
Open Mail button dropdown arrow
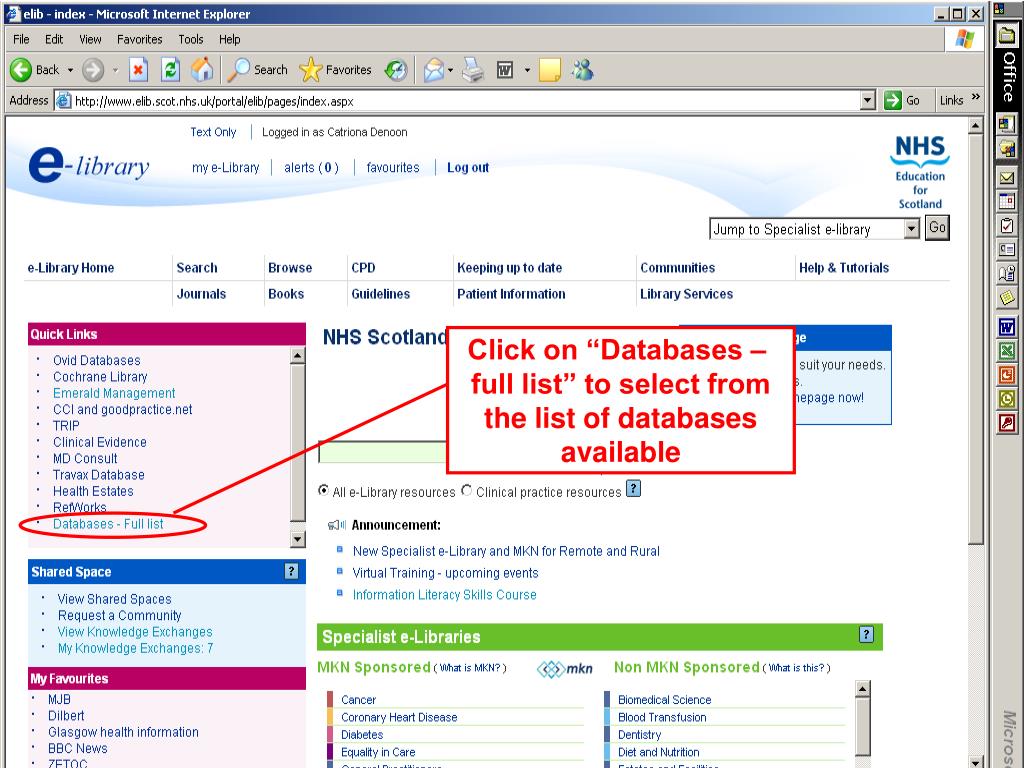450,70
